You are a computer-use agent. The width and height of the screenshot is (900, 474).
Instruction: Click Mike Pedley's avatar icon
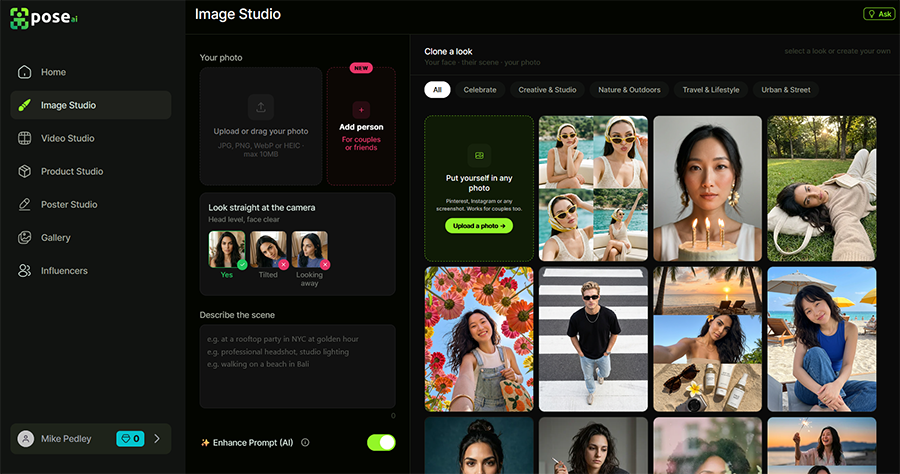pyautogui.click(x=26, y=438)
